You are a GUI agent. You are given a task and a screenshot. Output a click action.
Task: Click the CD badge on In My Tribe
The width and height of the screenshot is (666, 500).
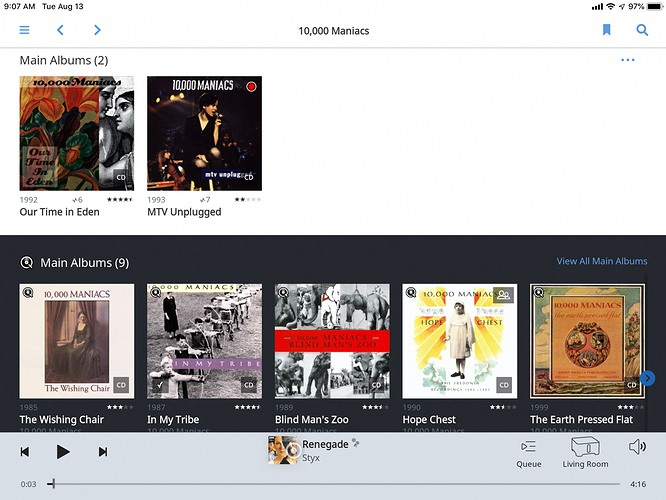[249, 385]
